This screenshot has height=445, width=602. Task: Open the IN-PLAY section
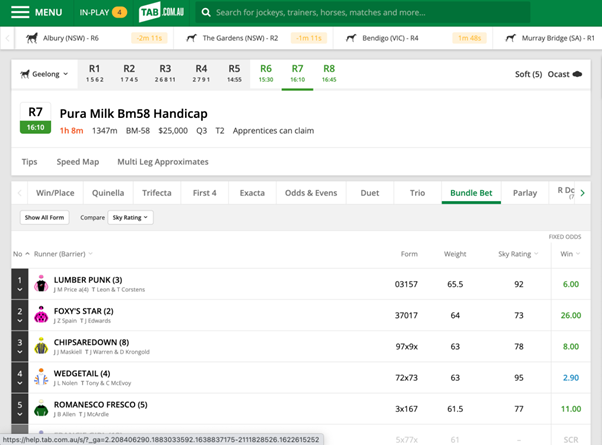(103, 12)
